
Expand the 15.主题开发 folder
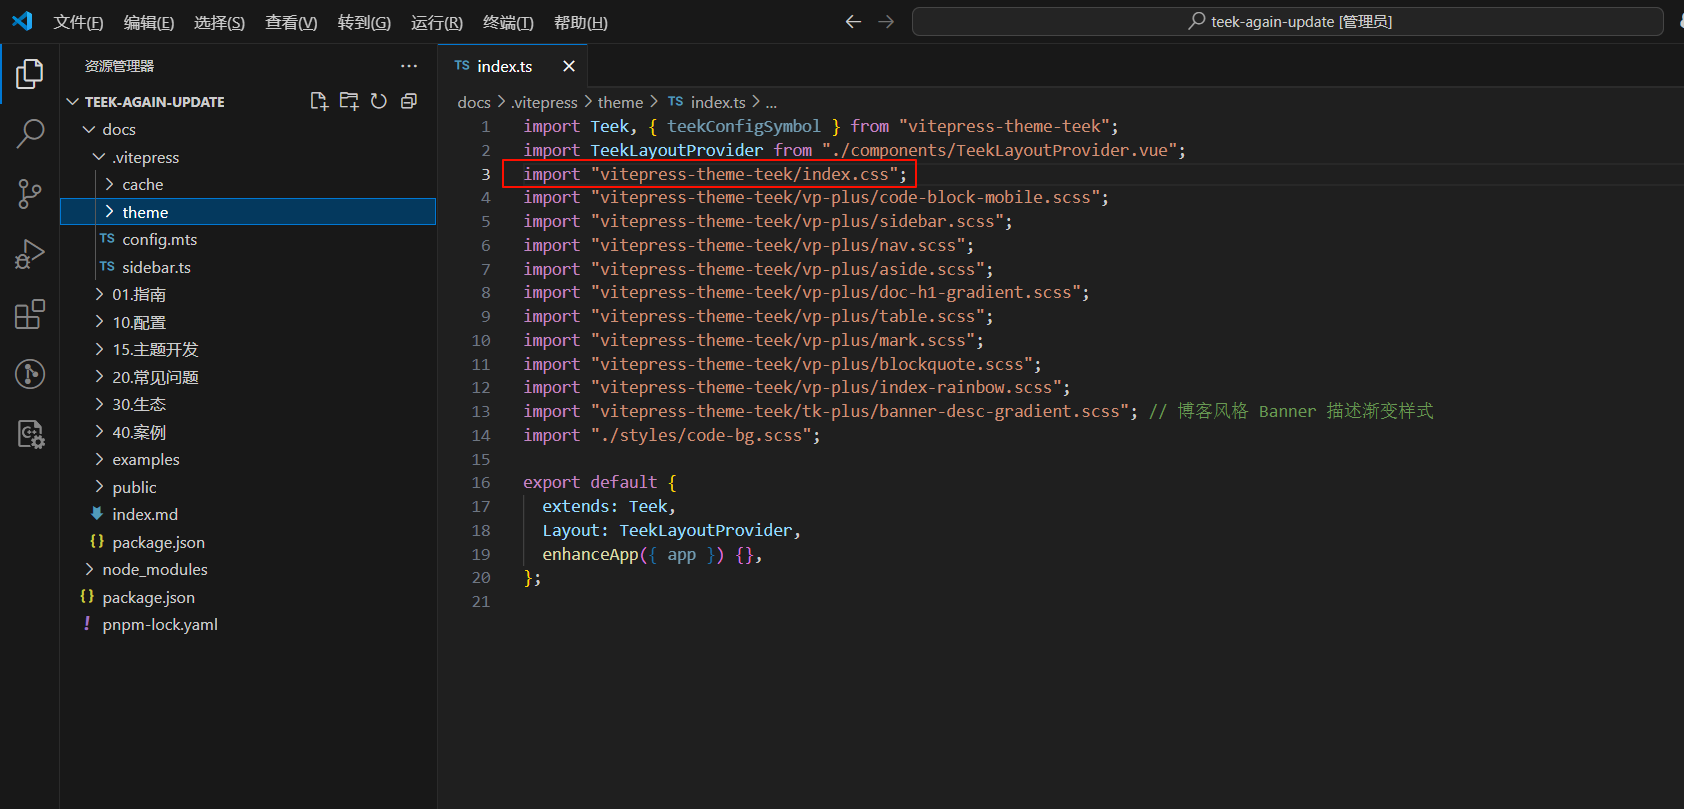click(99, 349)
